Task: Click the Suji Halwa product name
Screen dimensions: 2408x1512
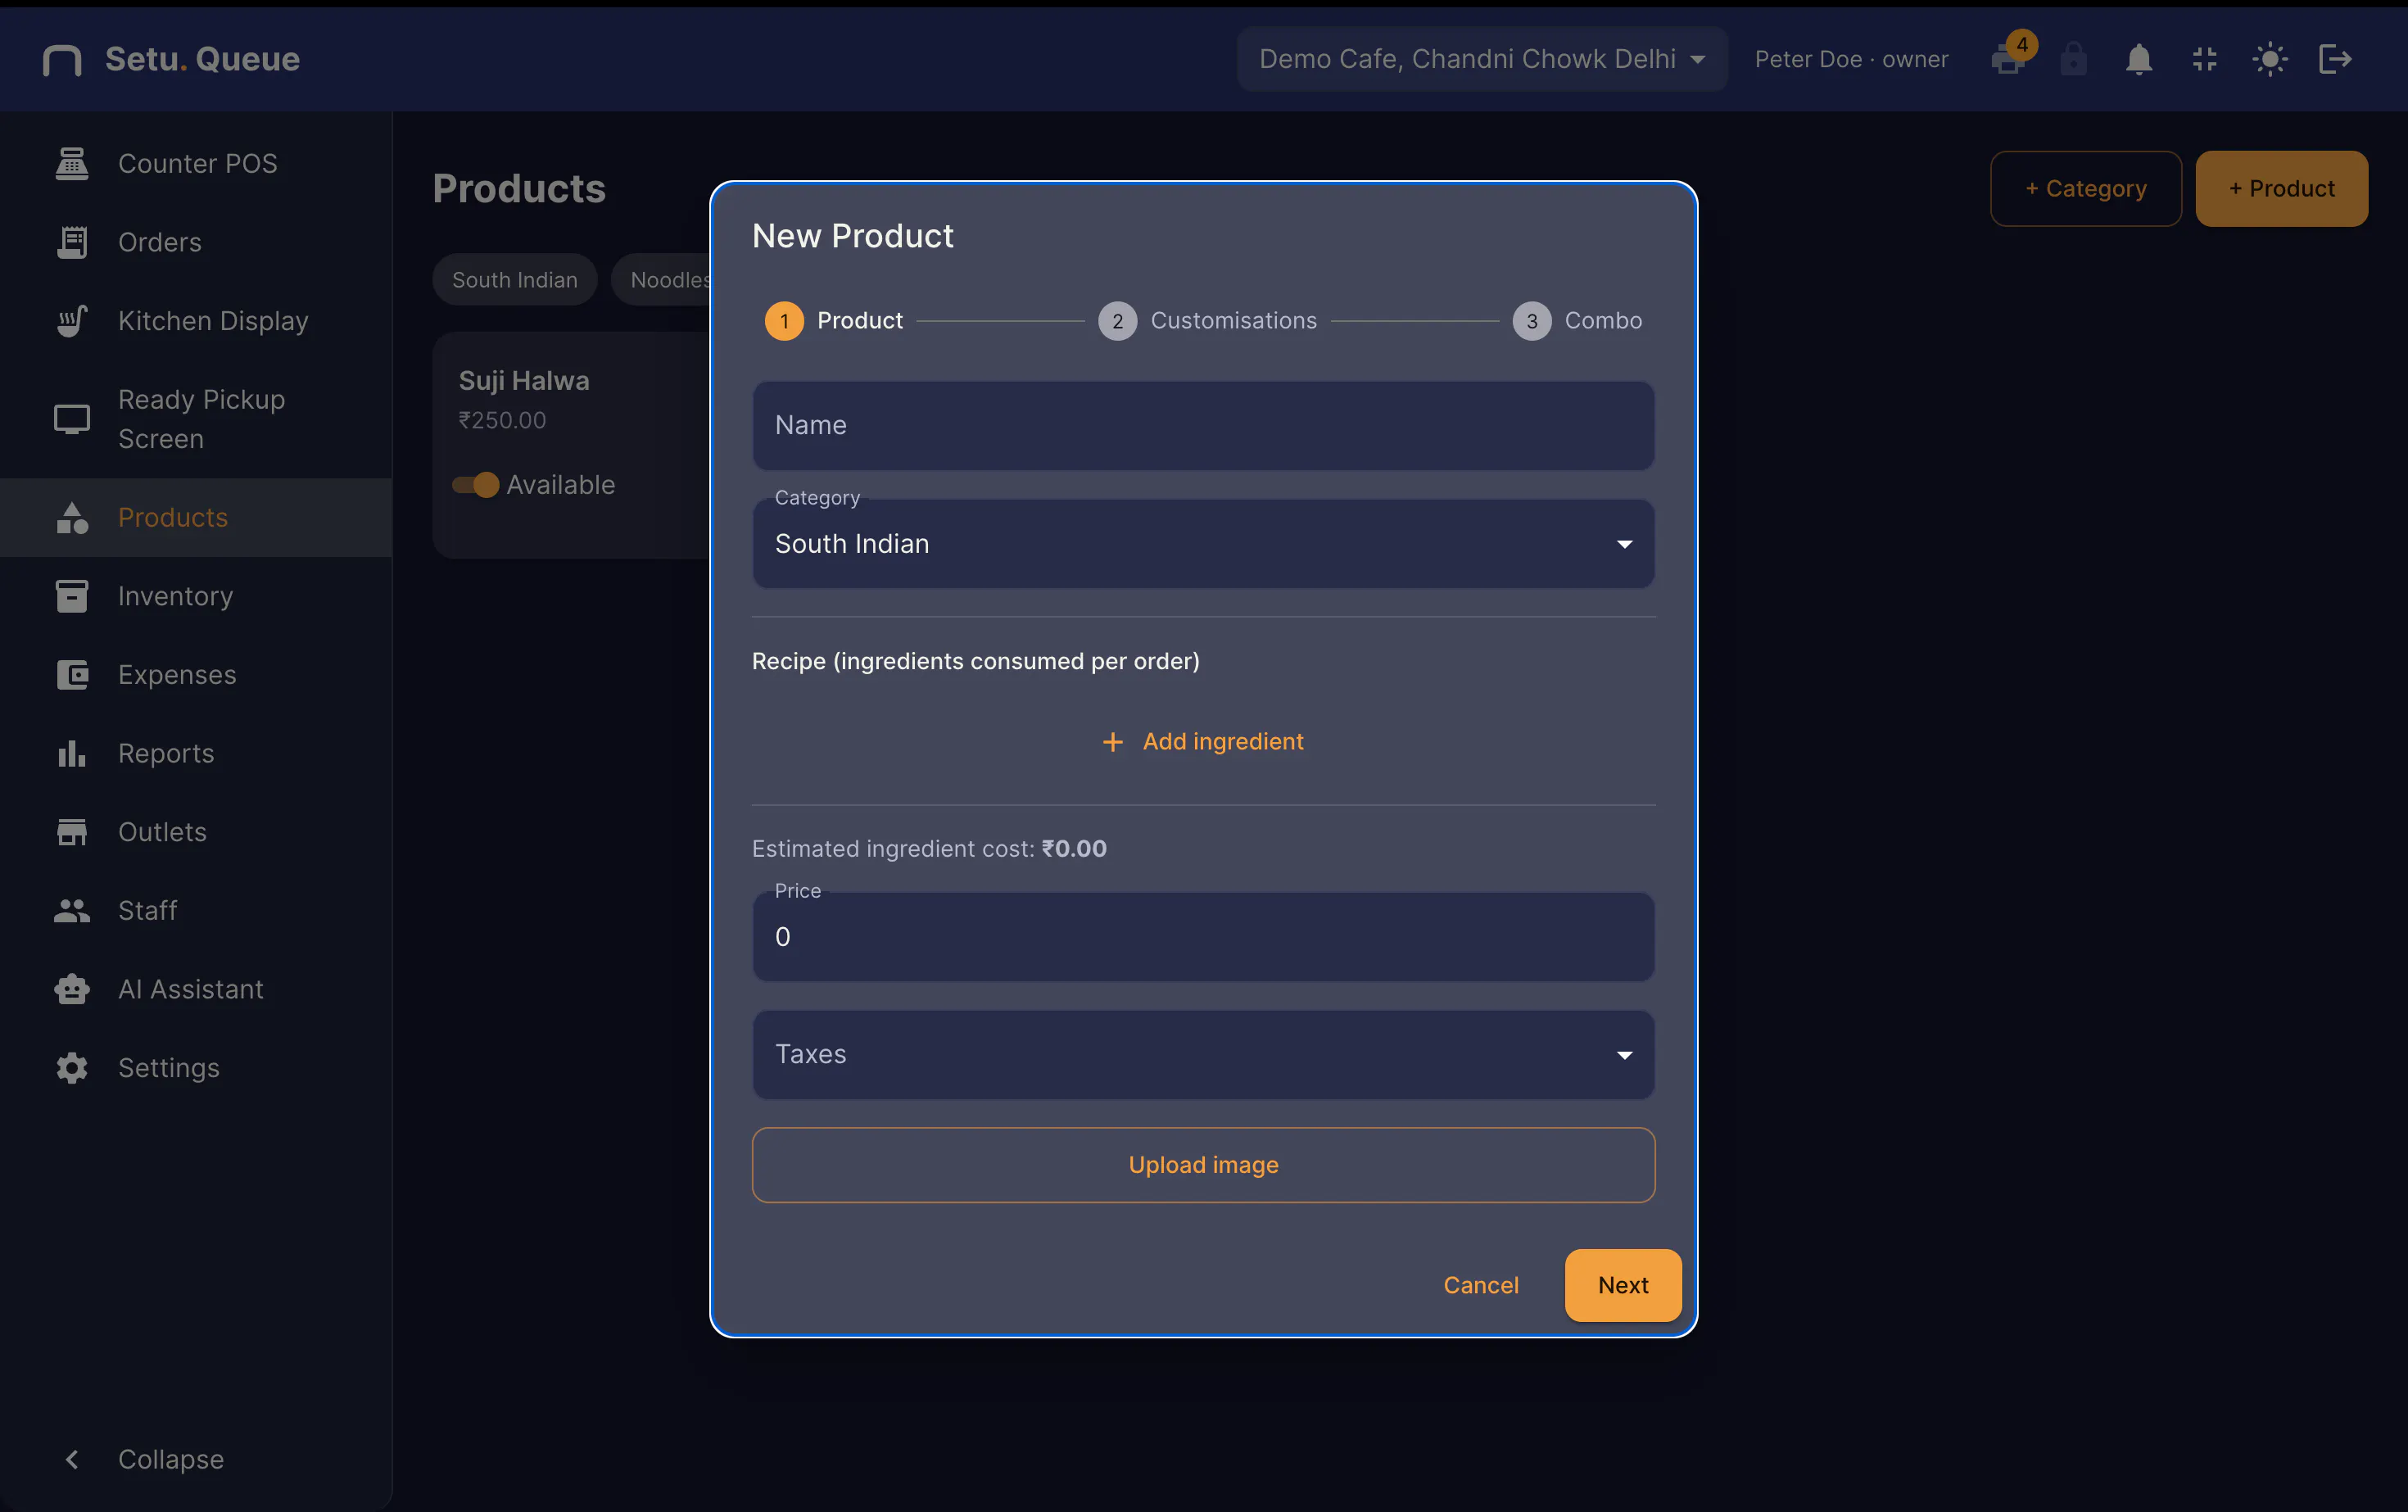Action: 524,381
